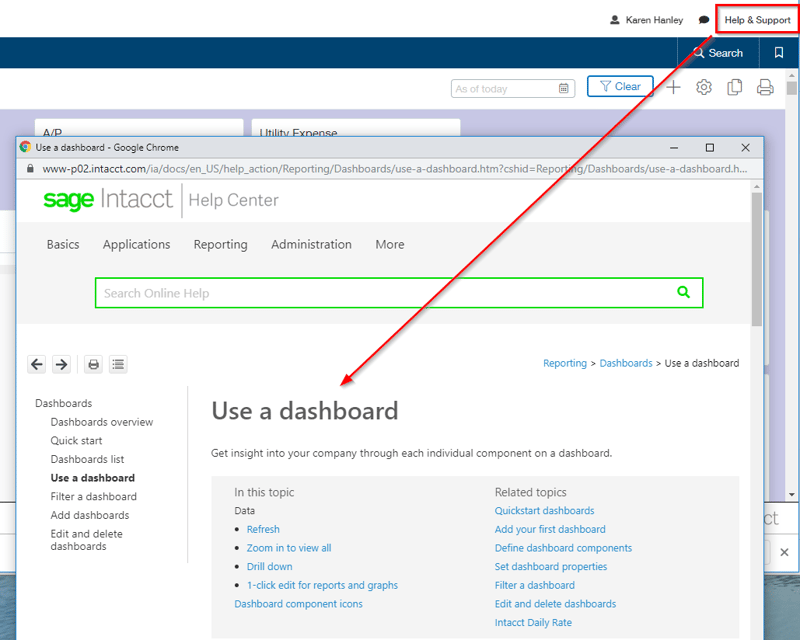Open the Zoom in to view all link

[x=289, y=548]
